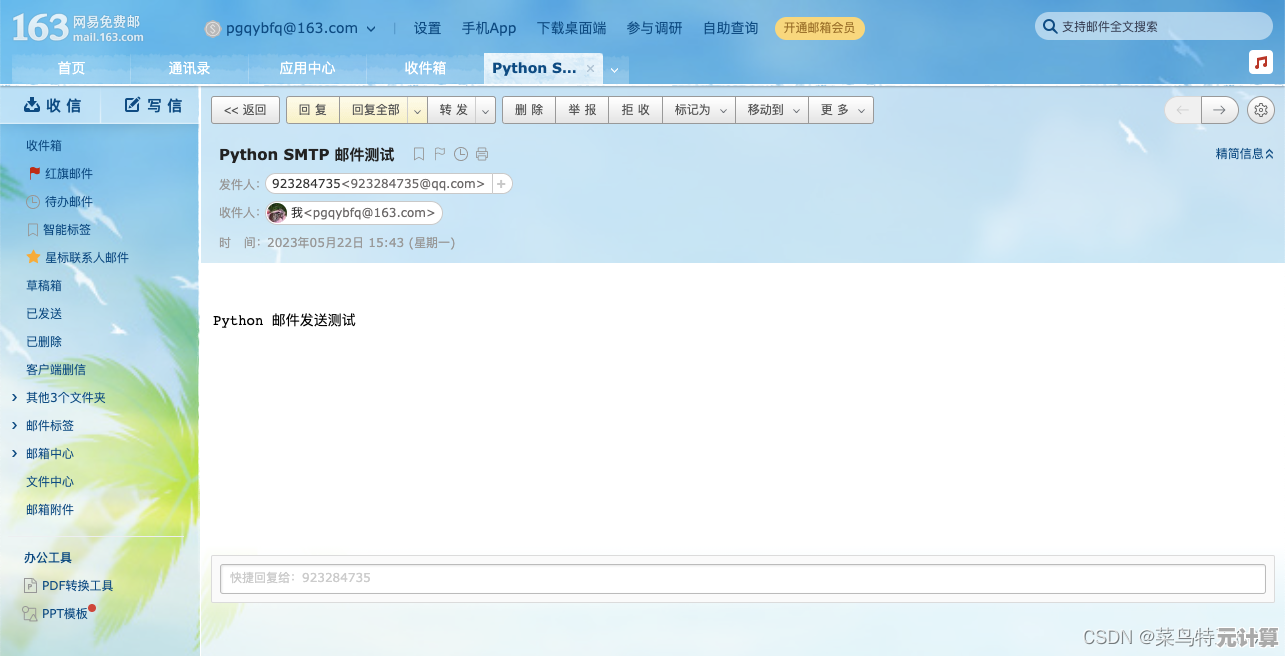Collapse details via 精简信息 link
1285x656 pixels.
click(1243, 153)
